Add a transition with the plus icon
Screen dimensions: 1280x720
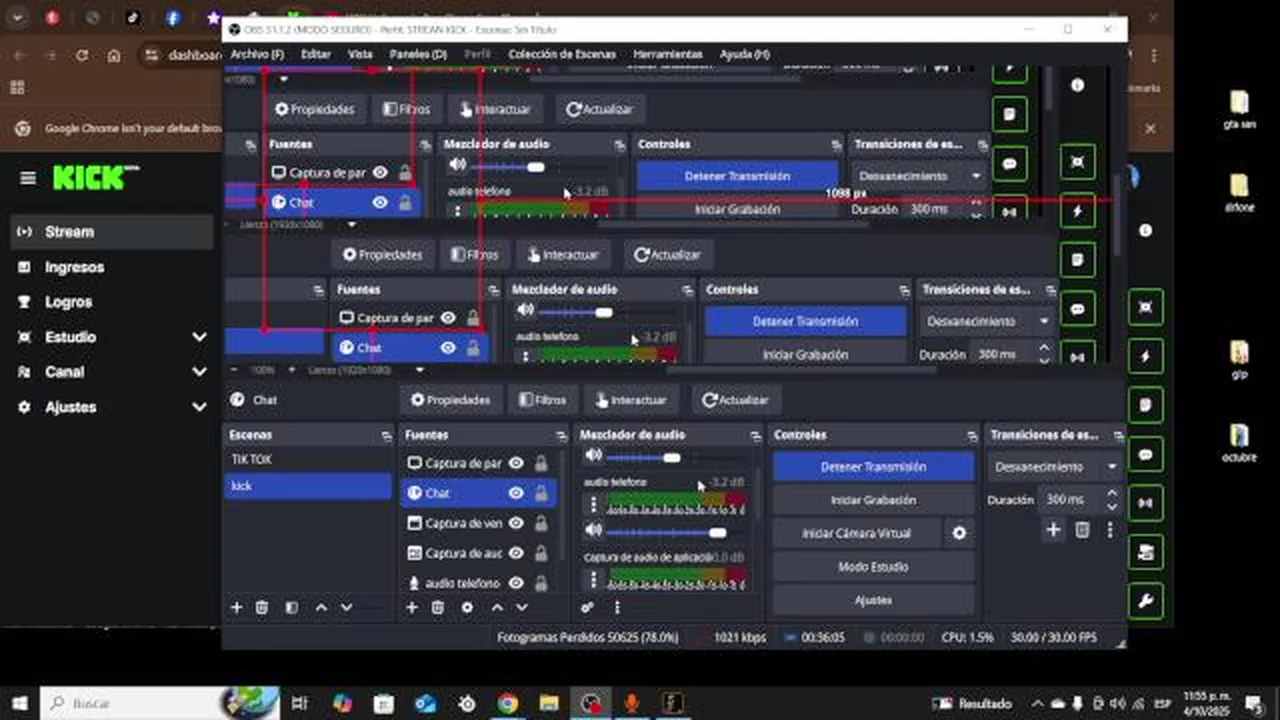(x=1053, y=530)
